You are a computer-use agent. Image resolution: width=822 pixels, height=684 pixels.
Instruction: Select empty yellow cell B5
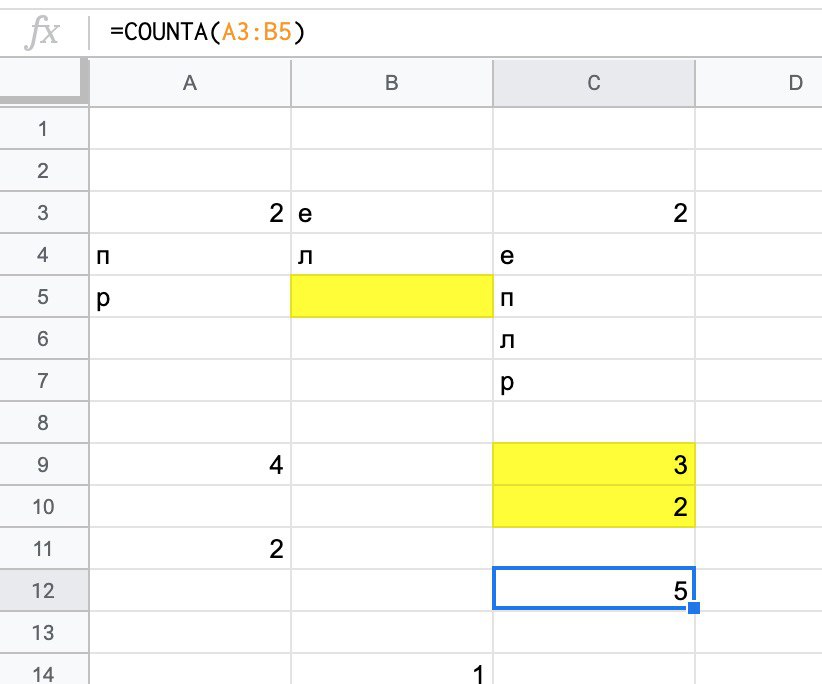click(392, 297)
